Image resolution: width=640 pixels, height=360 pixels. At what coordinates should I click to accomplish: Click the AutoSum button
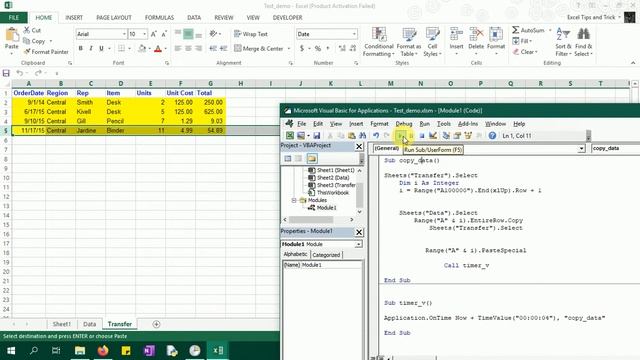(x=529, y=30)
